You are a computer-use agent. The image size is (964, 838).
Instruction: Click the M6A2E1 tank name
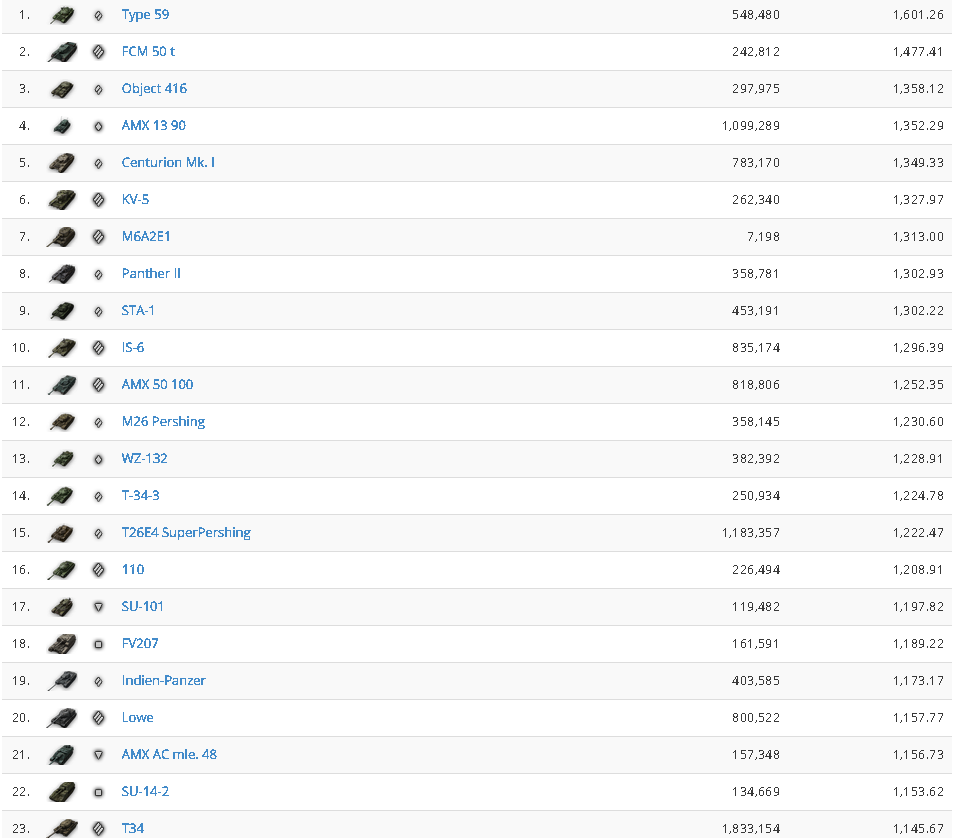point(146,237)
